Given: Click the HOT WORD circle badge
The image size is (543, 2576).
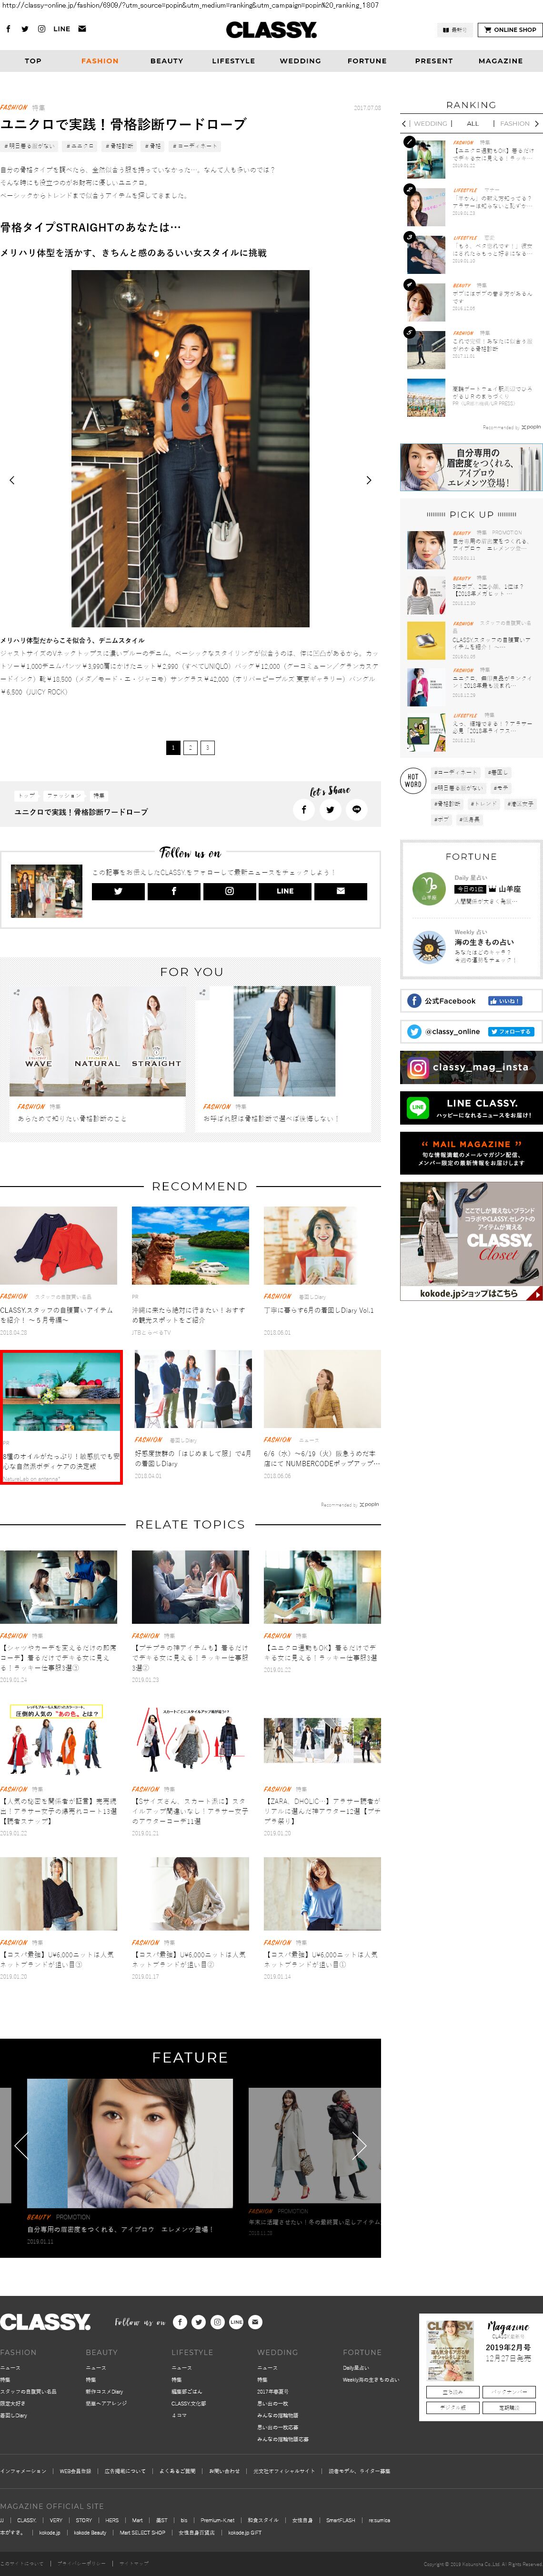Looking at the screenshot, I should [413, 781].
